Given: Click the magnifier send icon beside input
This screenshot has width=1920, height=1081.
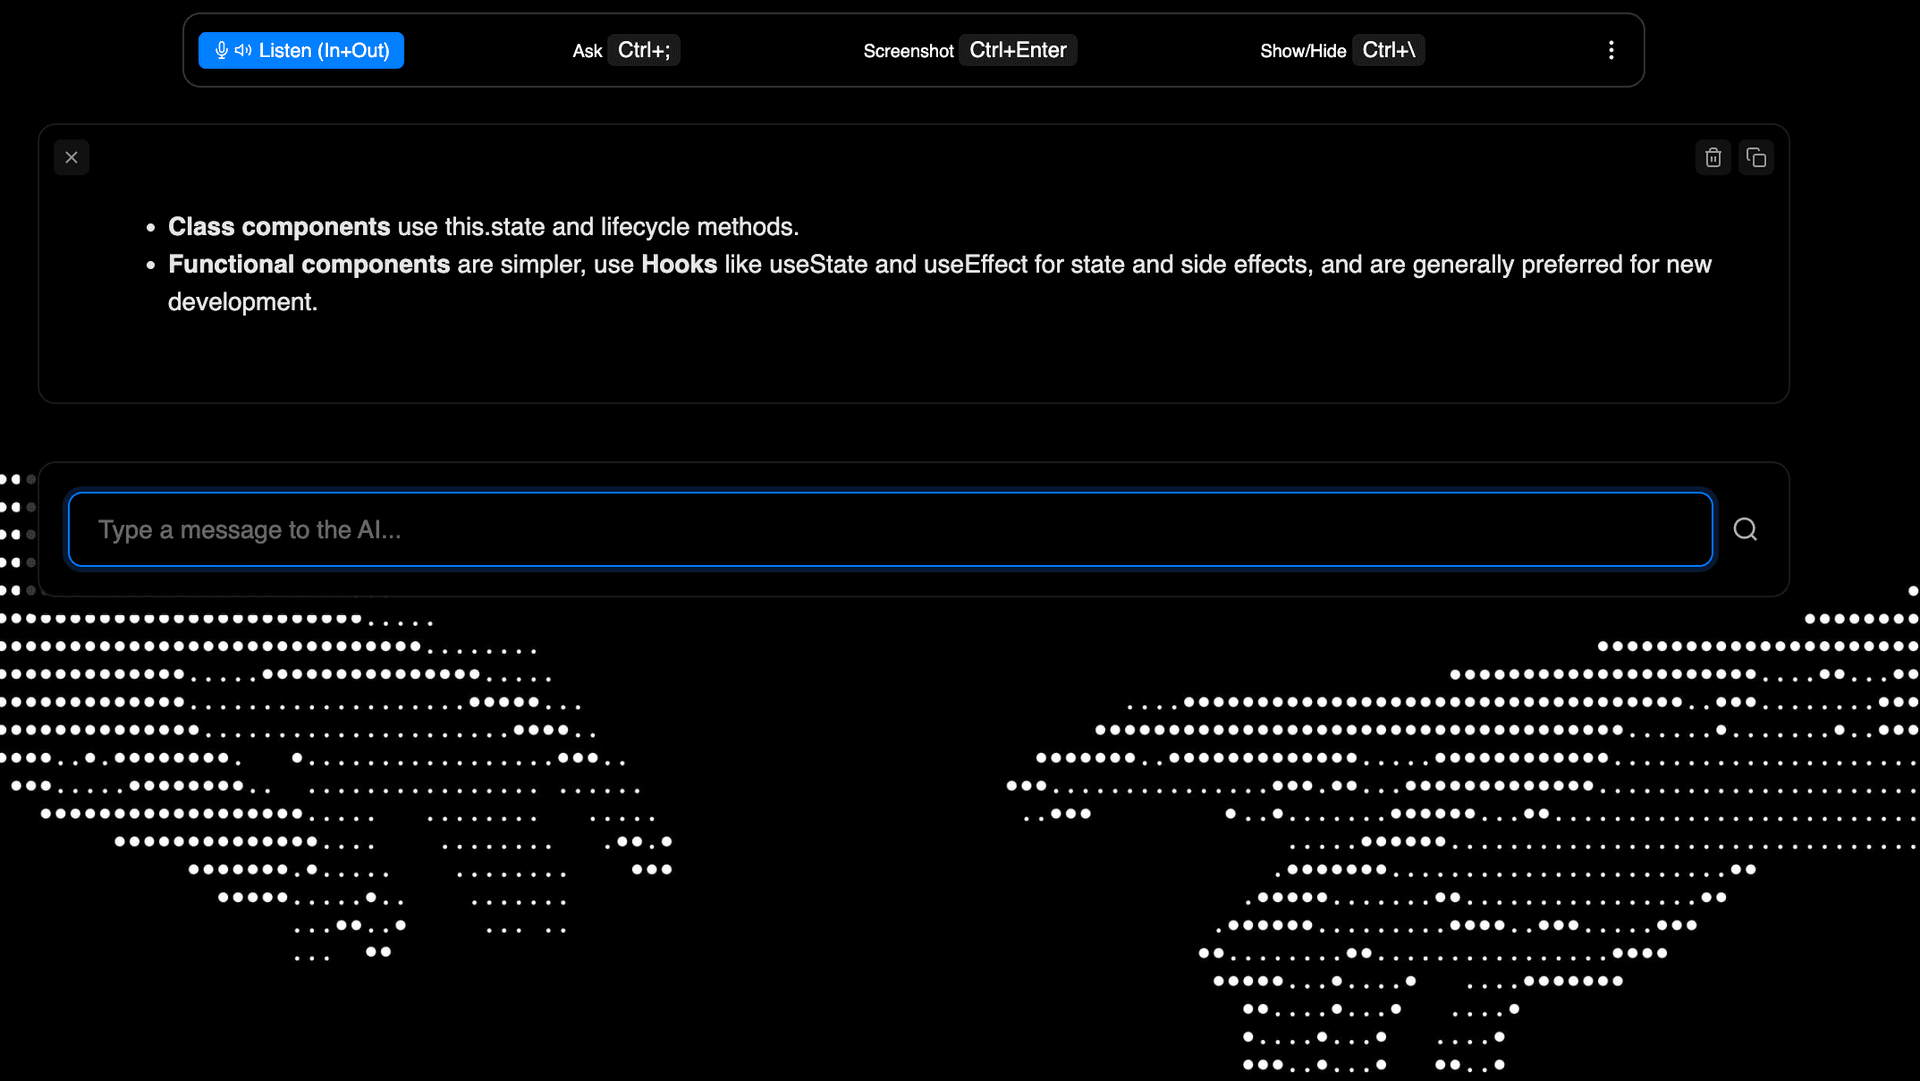Looking at the screenshot, I should click(x=1745, y=530).
